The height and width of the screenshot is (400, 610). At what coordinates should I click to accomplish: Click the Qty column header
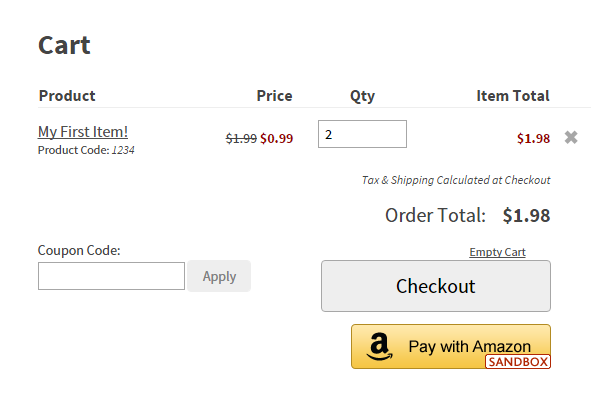pos(362,96)
